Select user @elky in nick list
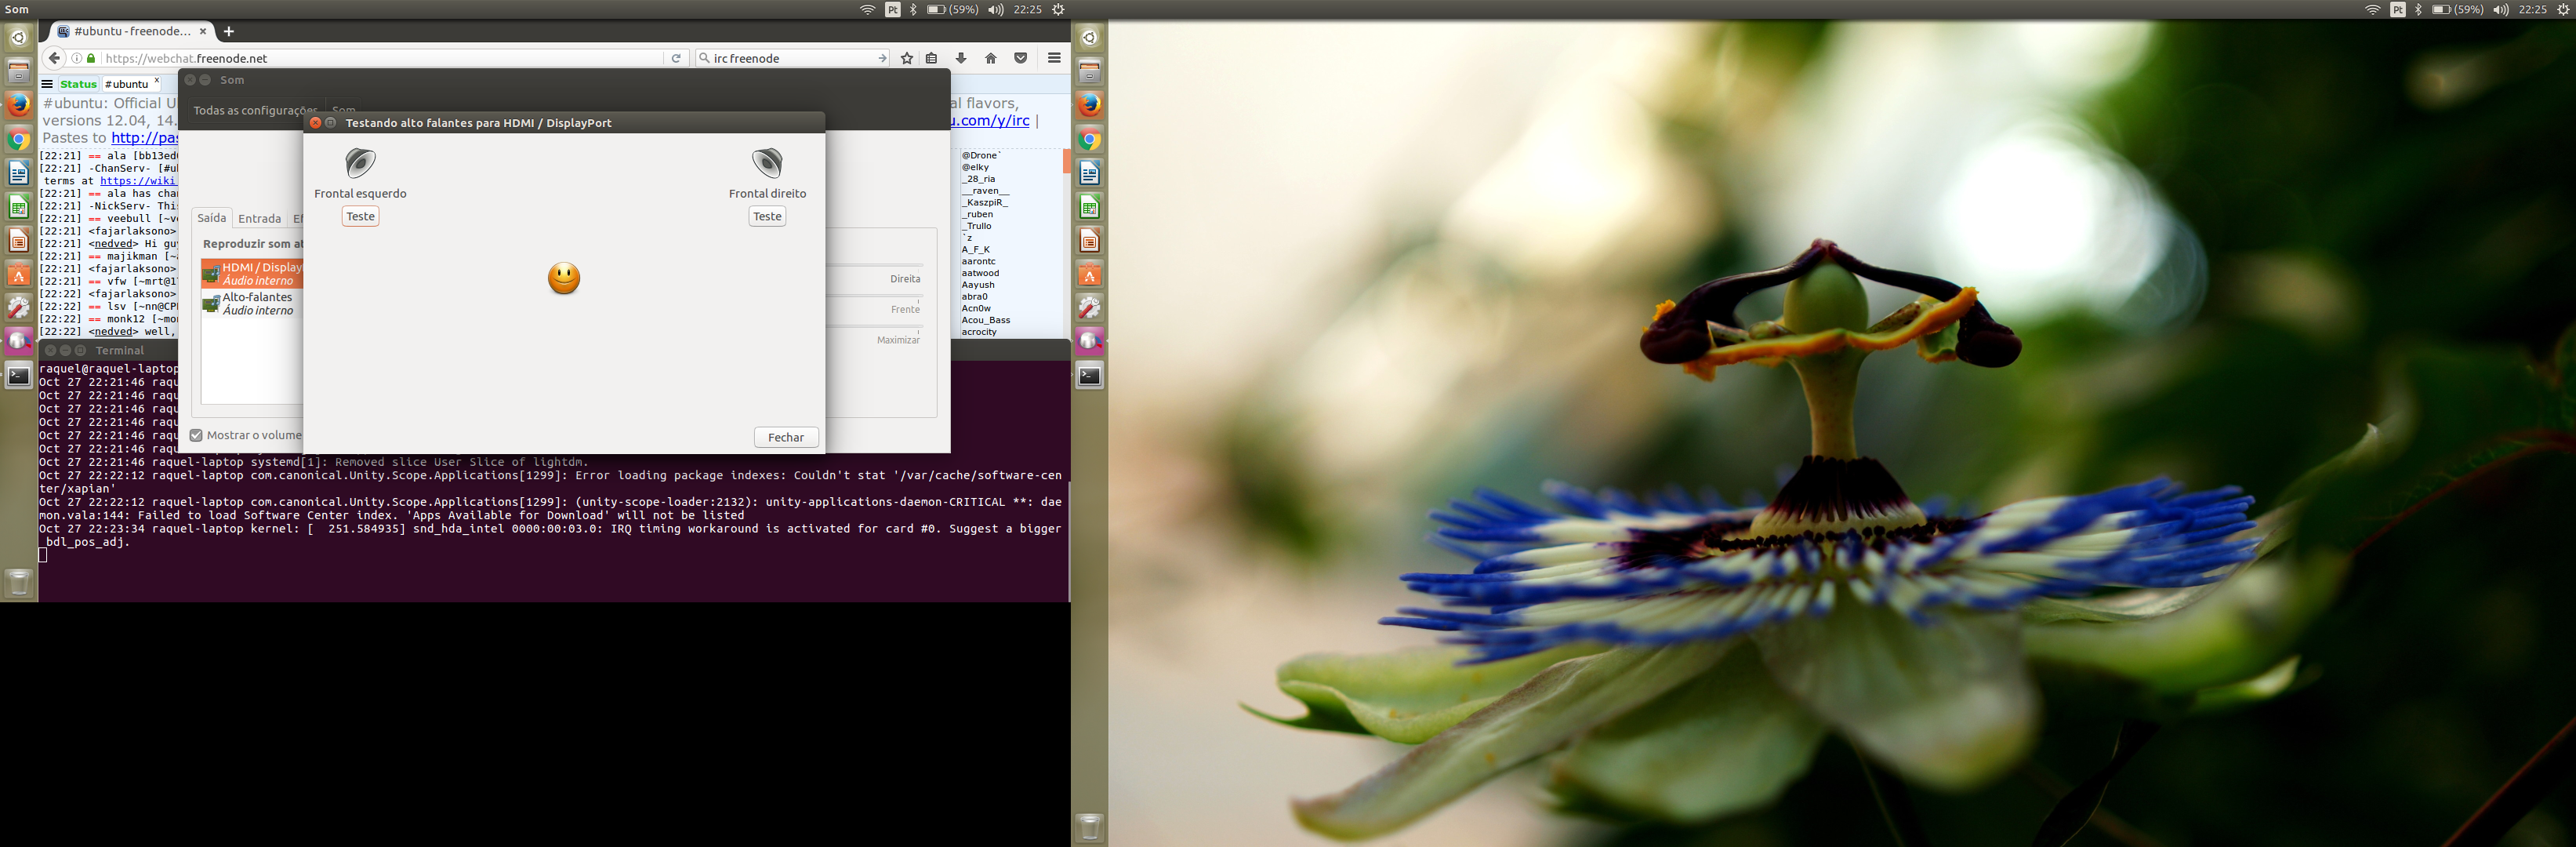The image size is (2576, 847). coord(975,167)
